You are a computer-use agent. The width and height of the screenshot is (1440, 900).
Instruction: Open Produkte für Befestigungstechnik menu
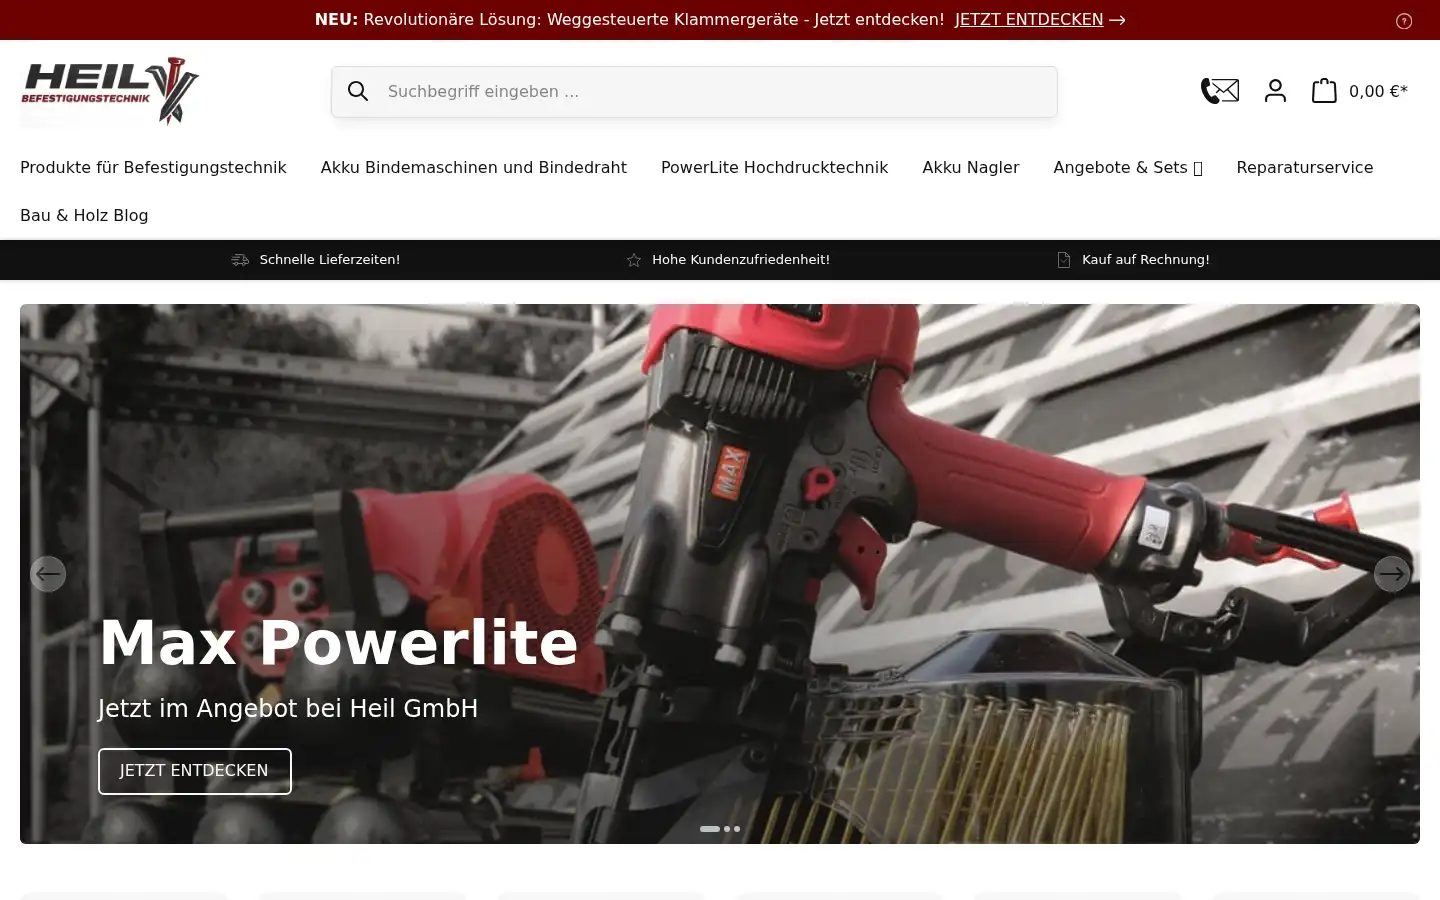pos(153,168)
